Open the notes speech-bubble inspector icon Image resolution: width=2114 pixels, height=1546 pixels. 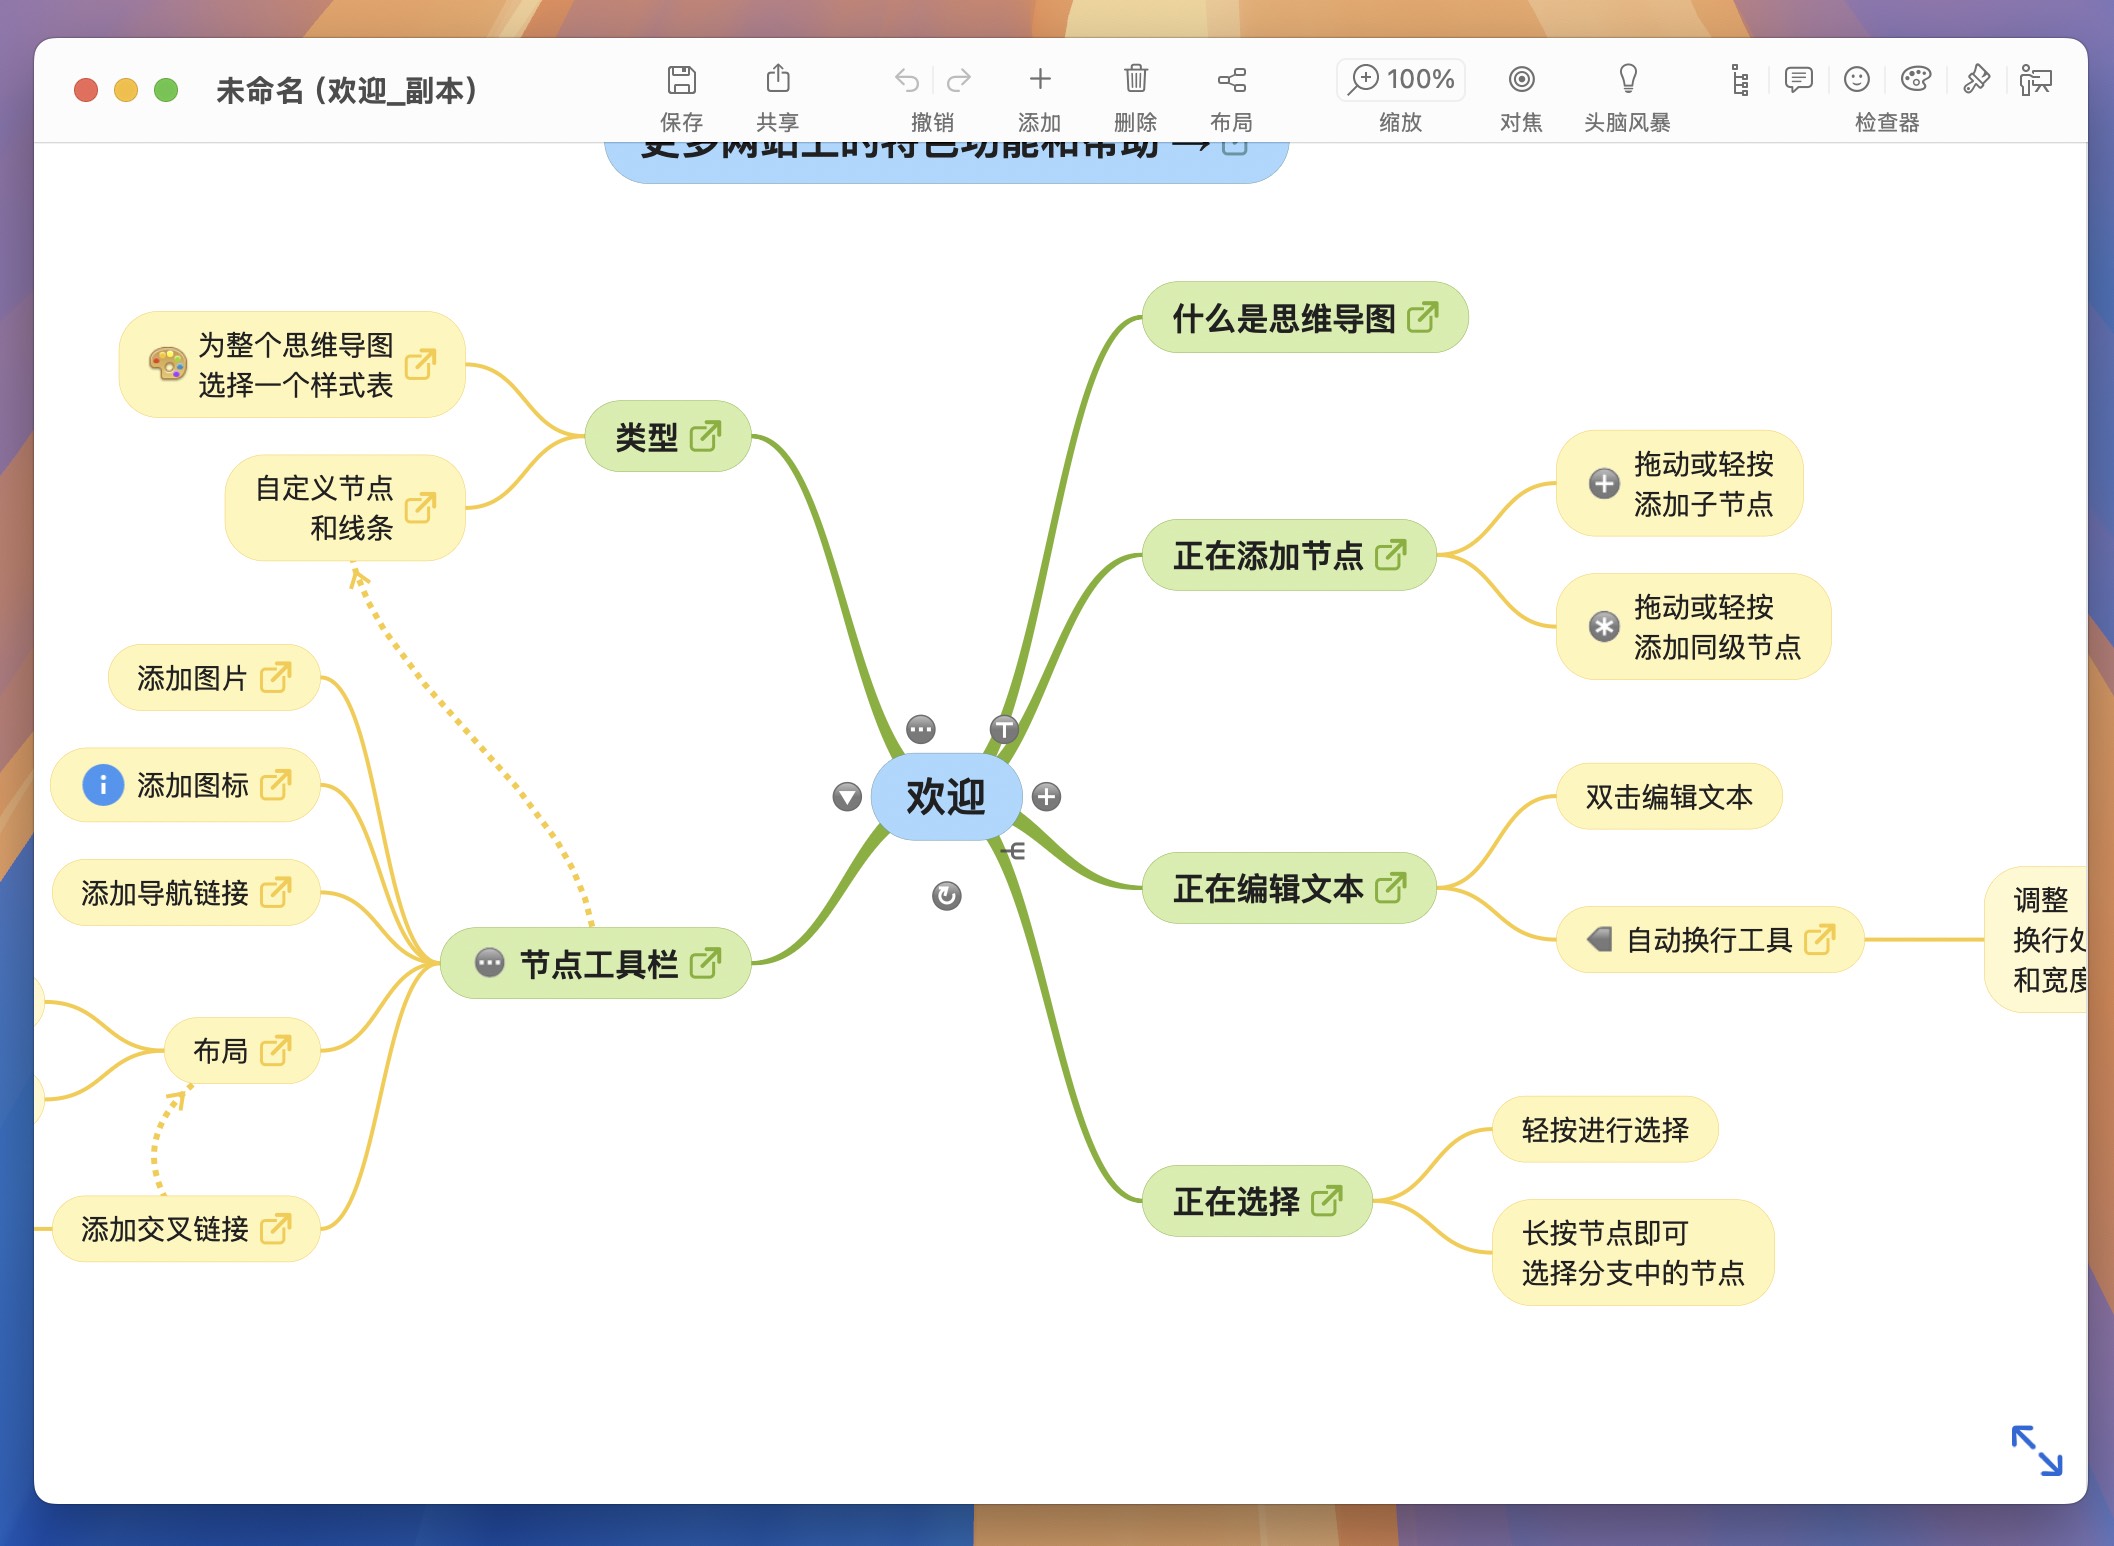[x=1798, y=79]
